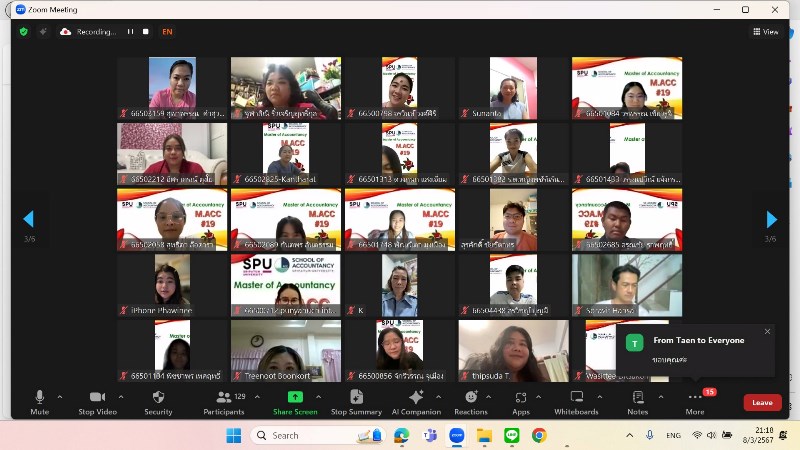Show hidden system tray icons
The width and height of the screenshot is (800, 450).
pos(630,435)
